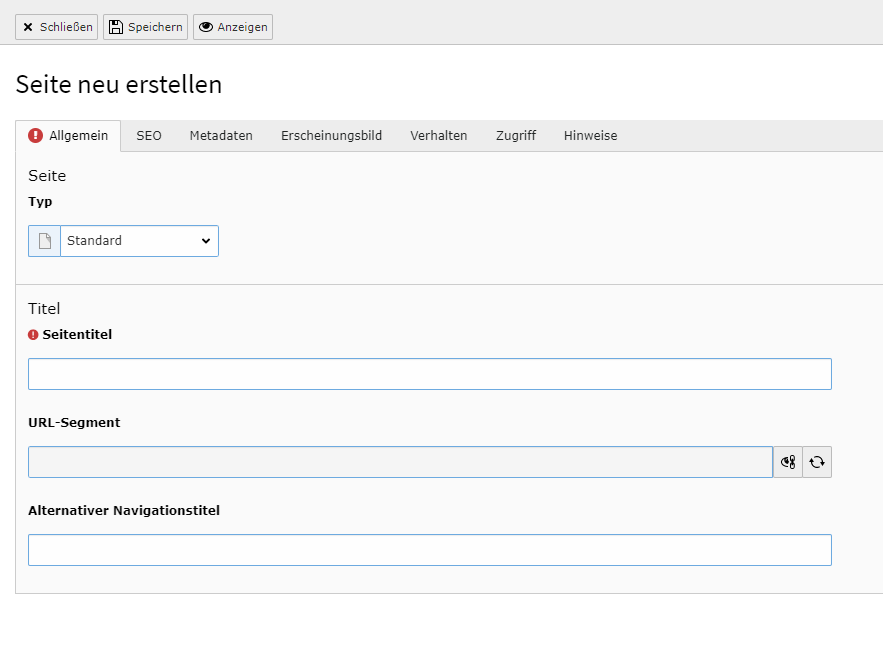Recalculate the URL segment with refresh icon
The image size is (883, 663).
point(817,462)
